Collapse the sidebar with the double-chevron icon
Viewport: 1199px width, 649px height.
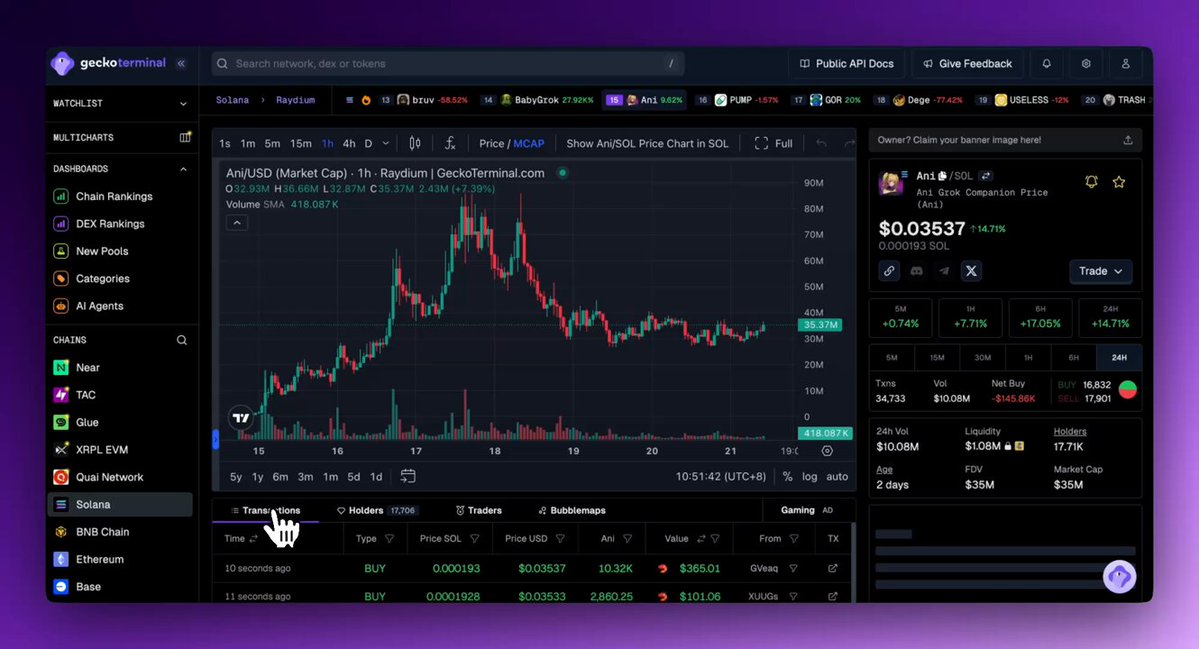click(x=181, y=63)
